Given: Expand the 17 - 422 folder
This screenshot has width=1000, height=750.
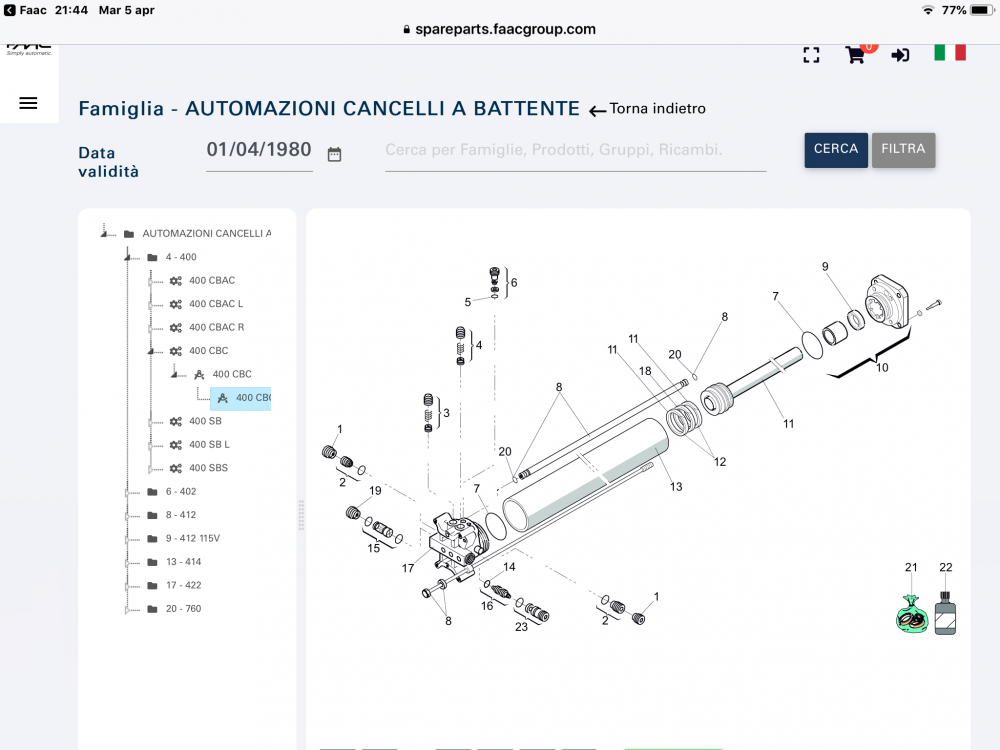Looking at the screenshot, I should [x=128, y=585].
